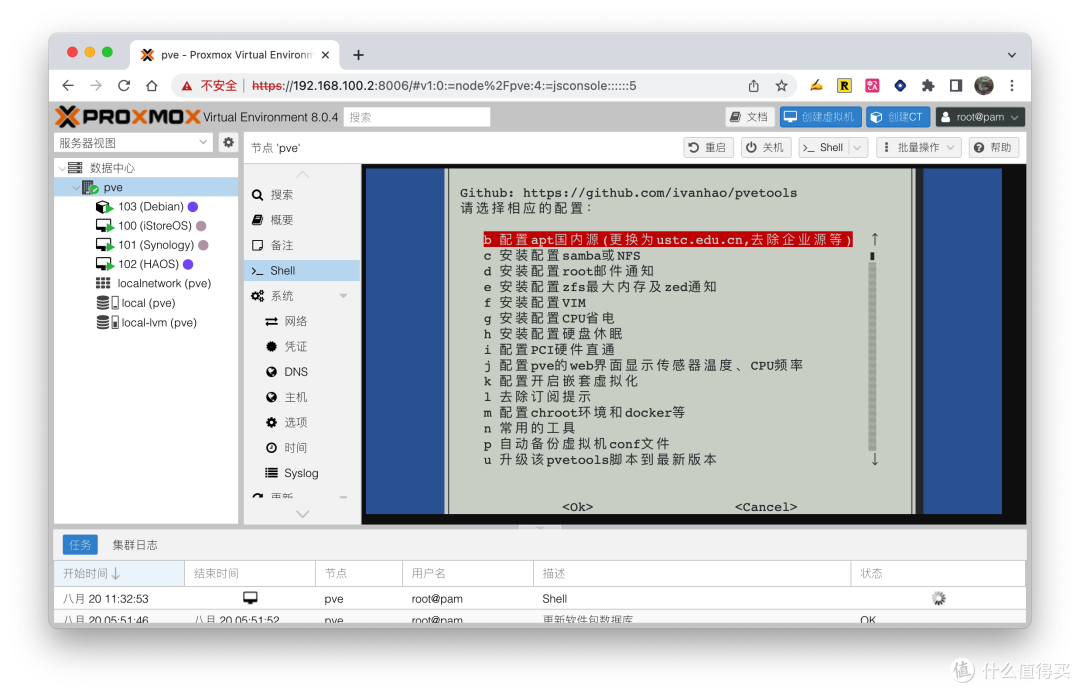The image size is (1080, 693).
Task: Click the 创建虚拟机 button
Action: [x=820, y=117]
